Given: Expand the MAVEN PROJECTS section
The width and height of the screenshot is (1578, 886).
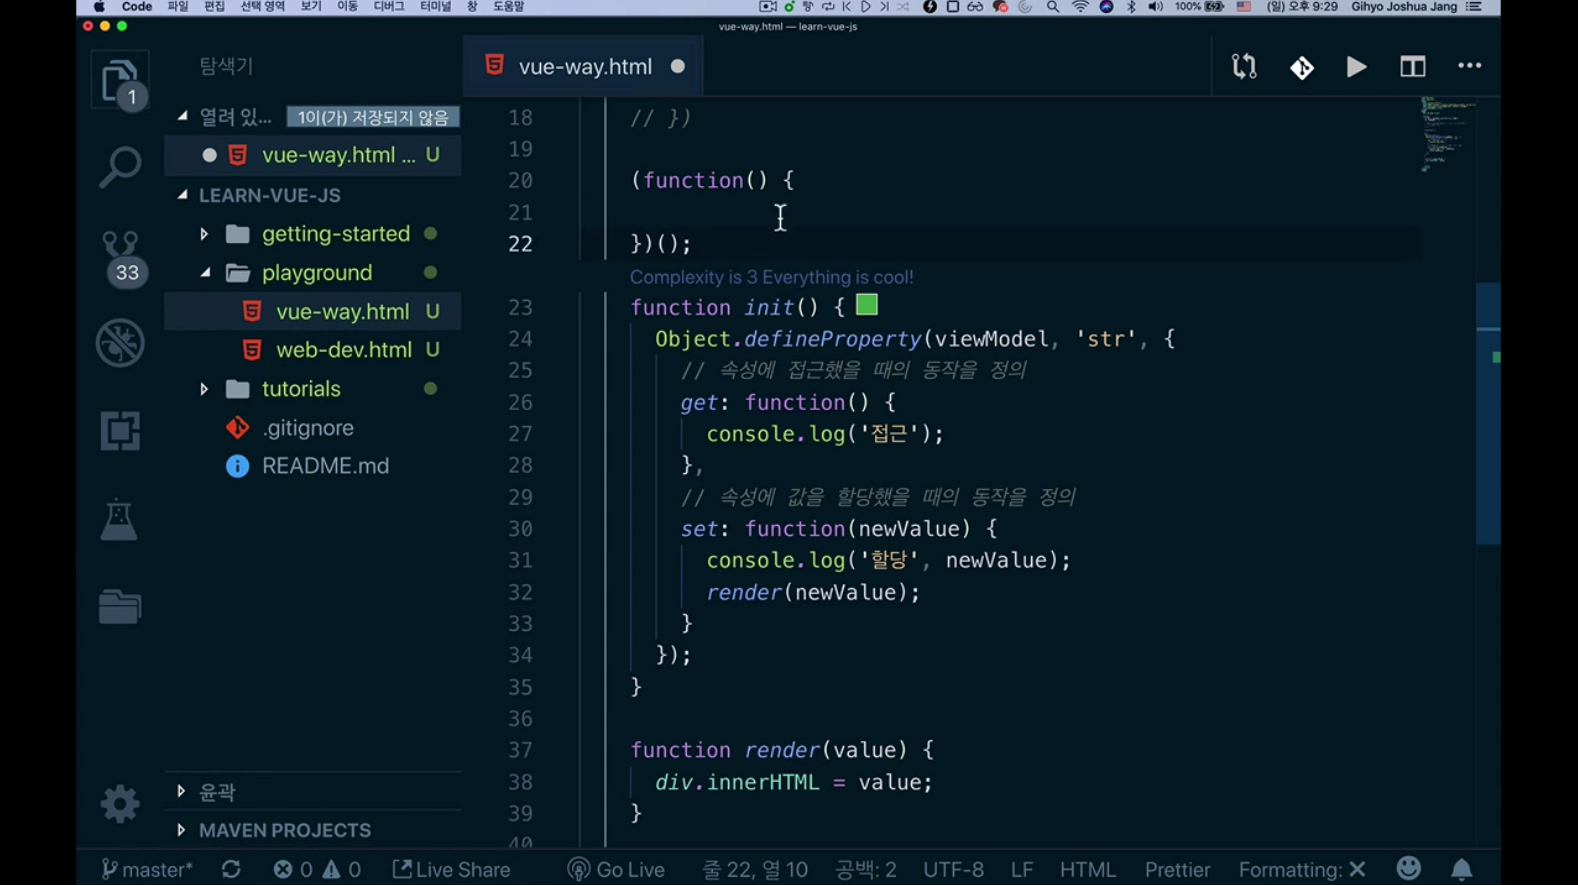Looking at the screenshot, I should 284,830.
